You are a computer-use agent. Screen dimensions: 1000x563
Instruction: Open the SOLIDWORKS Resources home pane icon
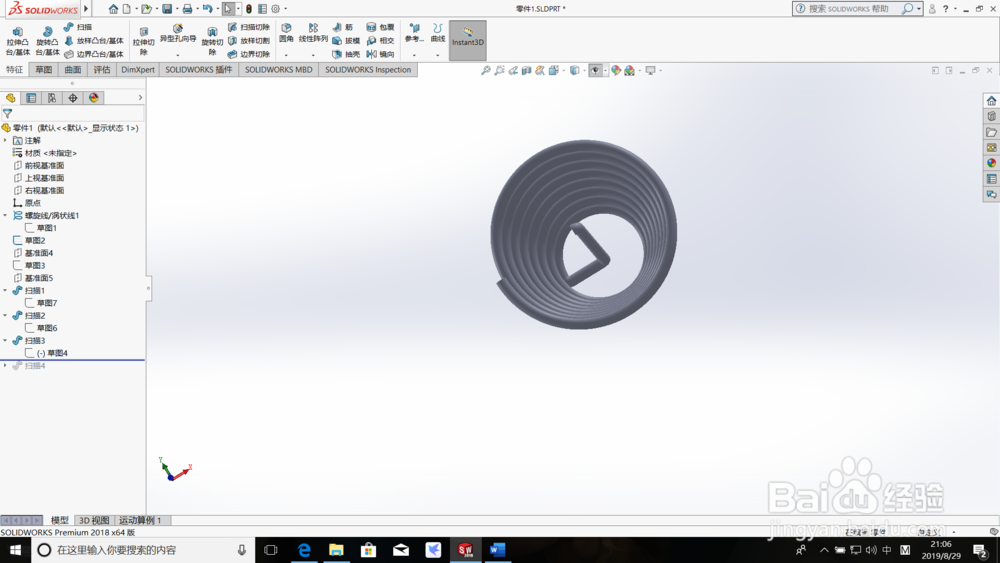click(992, 101)
